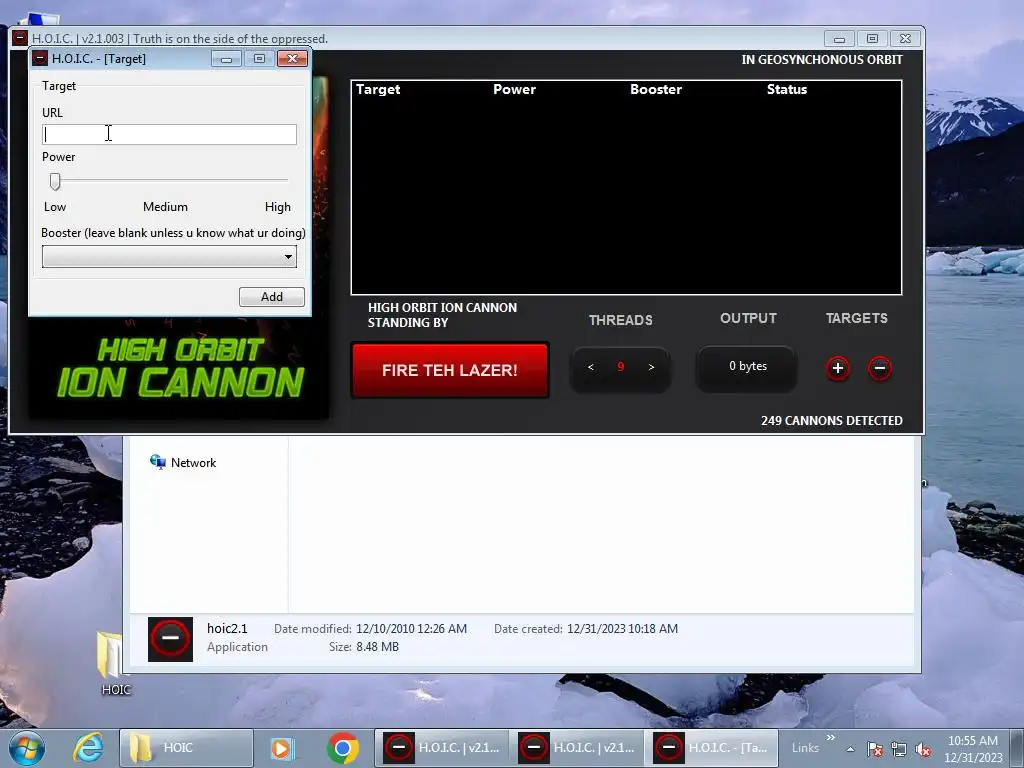Switch to the HOIC Explorer taskbar button
The image size is (1024, 768).
point(186,748)
